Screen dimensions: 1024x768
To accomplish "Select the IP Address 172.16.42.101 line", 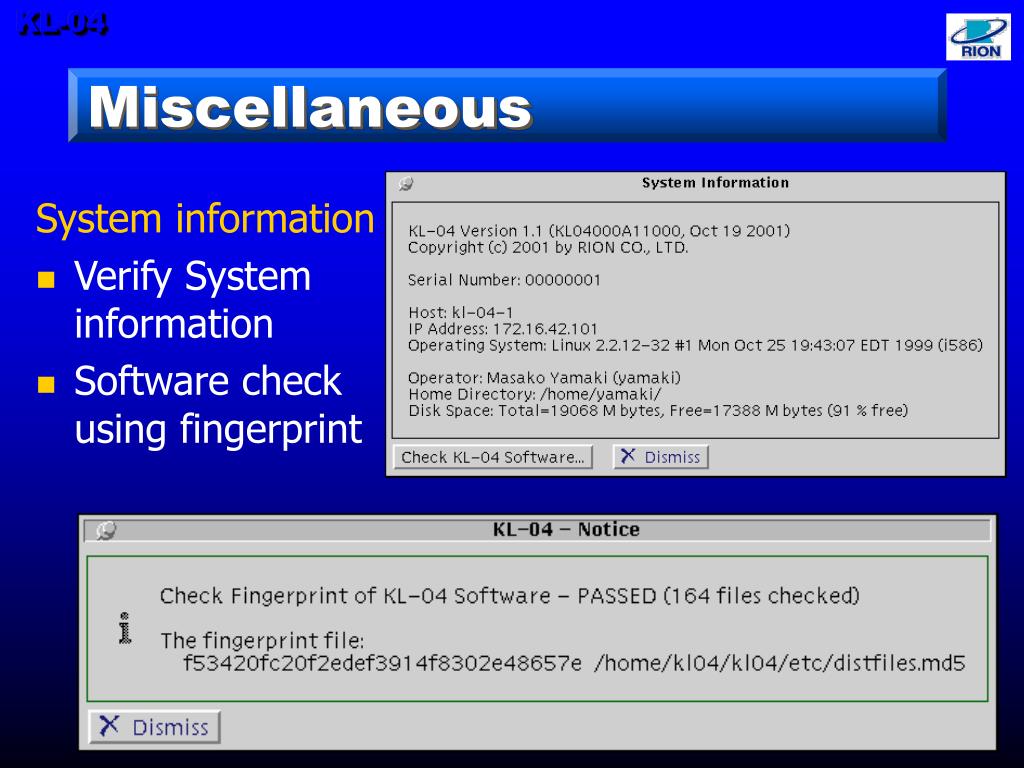I will pos(503,328).
